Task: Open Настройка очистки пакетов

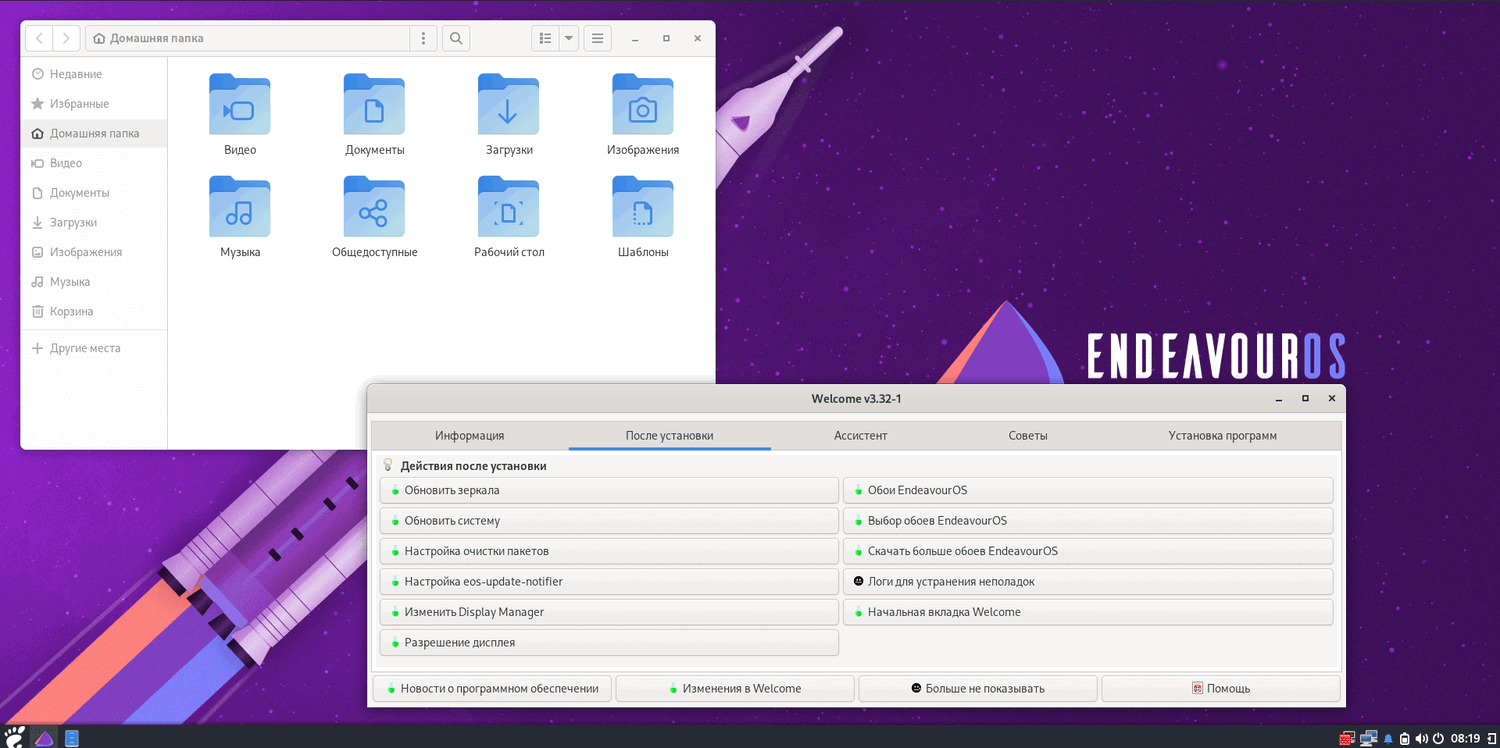Action: point(609,551)
